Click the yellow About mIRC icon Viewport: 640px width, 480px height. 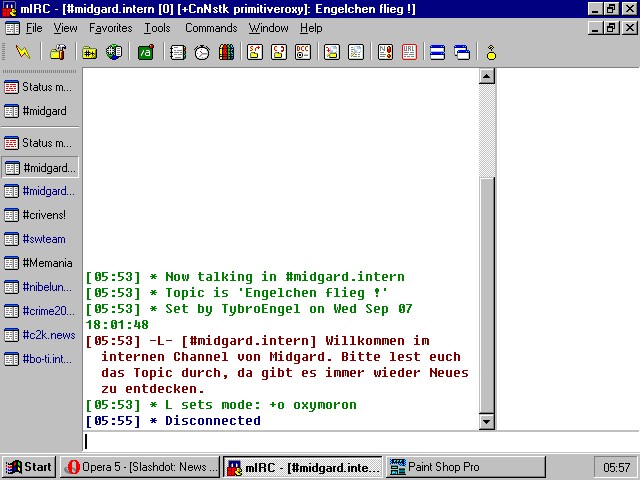click(491, 52)
